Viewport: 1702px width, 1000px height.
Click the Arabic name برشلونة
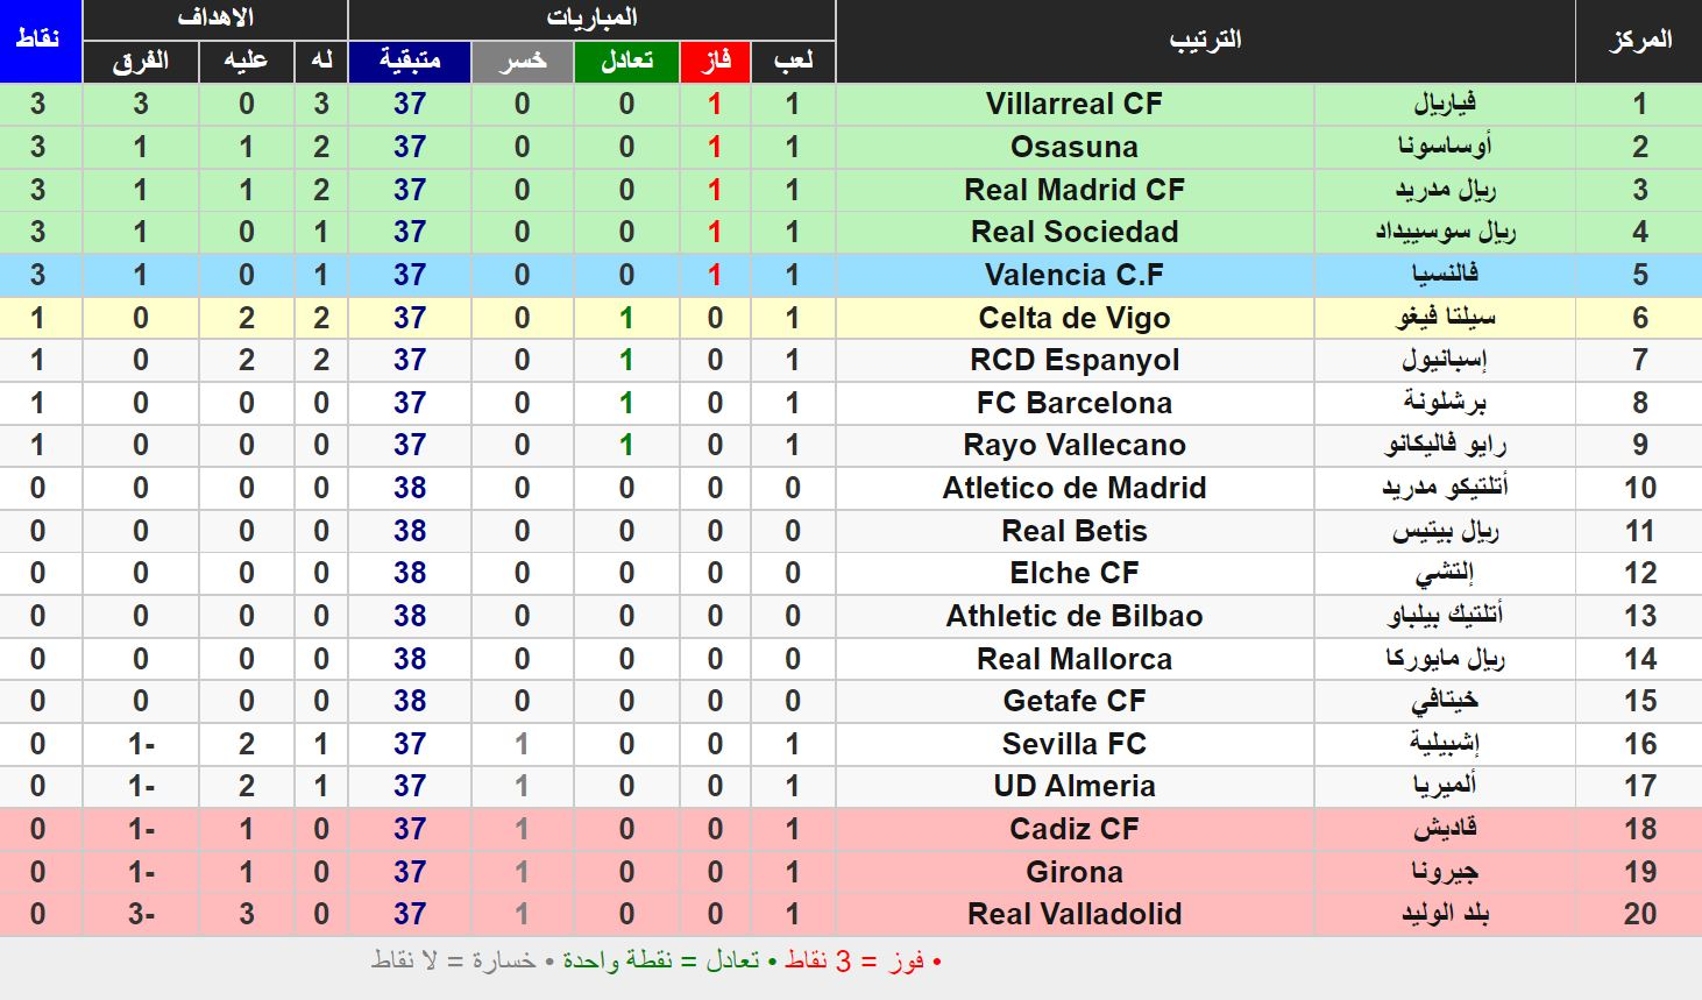pyautogui.click(x=1444, y=403)
